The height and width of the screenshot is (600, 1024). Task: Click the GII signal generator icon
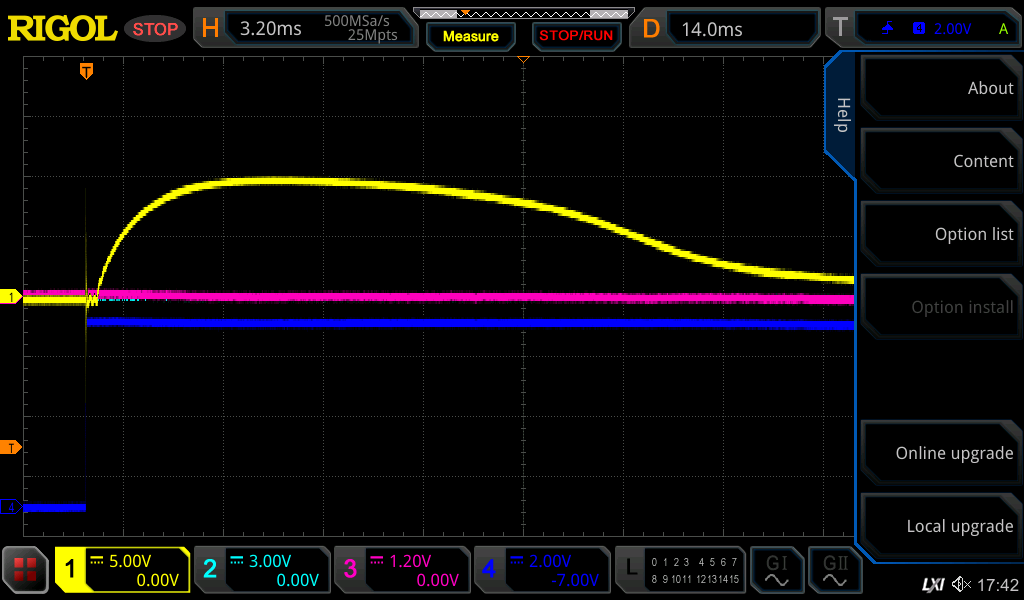coord(834,570)
